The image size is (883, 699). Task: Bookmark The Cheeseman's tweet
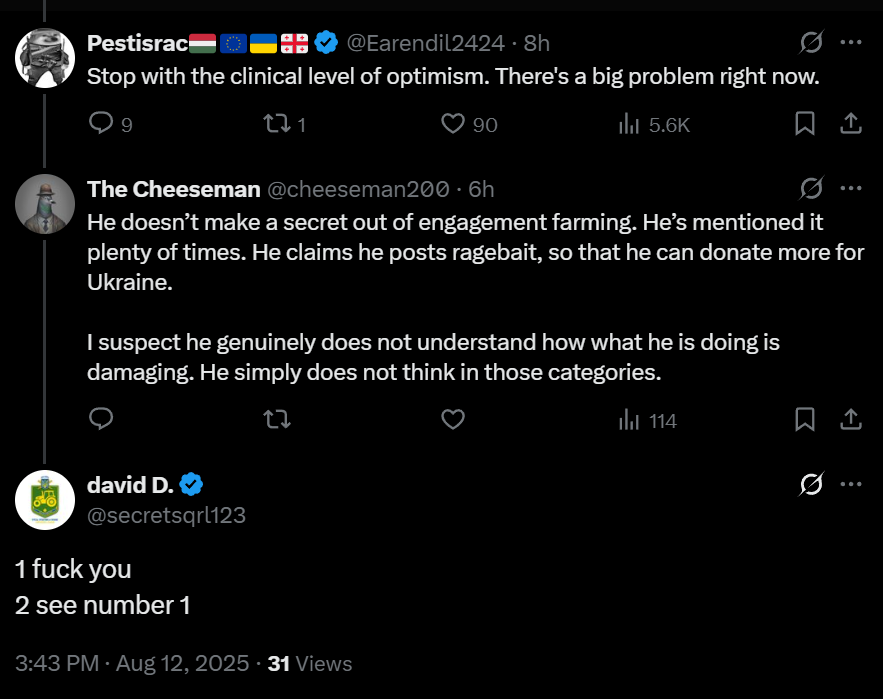pyautogui.click(x=805, y=419)
